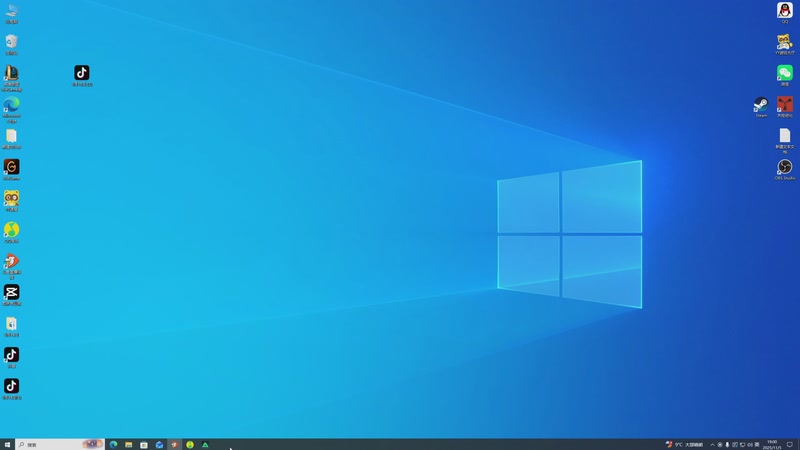Launch the League of Legends desktop shortcut
800x450 pixels.
(x=11, y=78)
